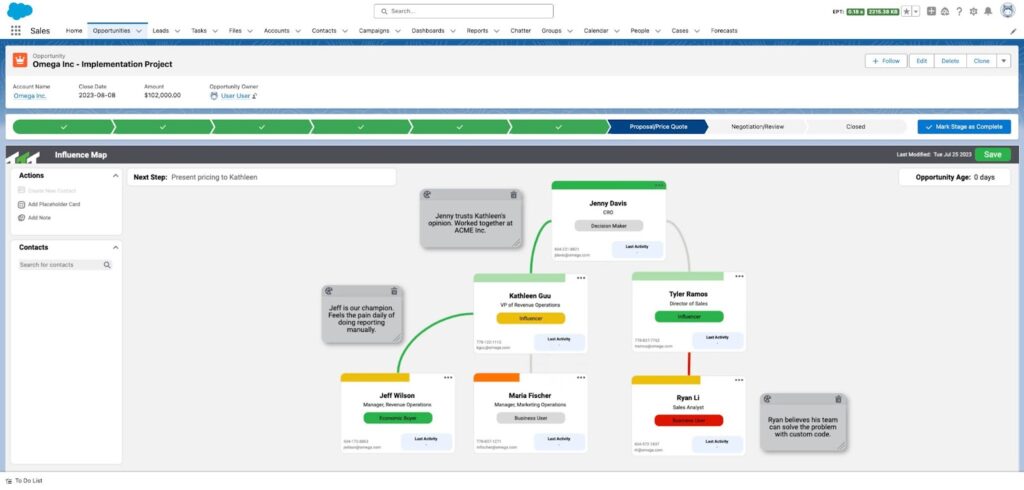1024x490 pixels.
Task: Select the Negotiation/Review path stage
Action: coord(757,127)
